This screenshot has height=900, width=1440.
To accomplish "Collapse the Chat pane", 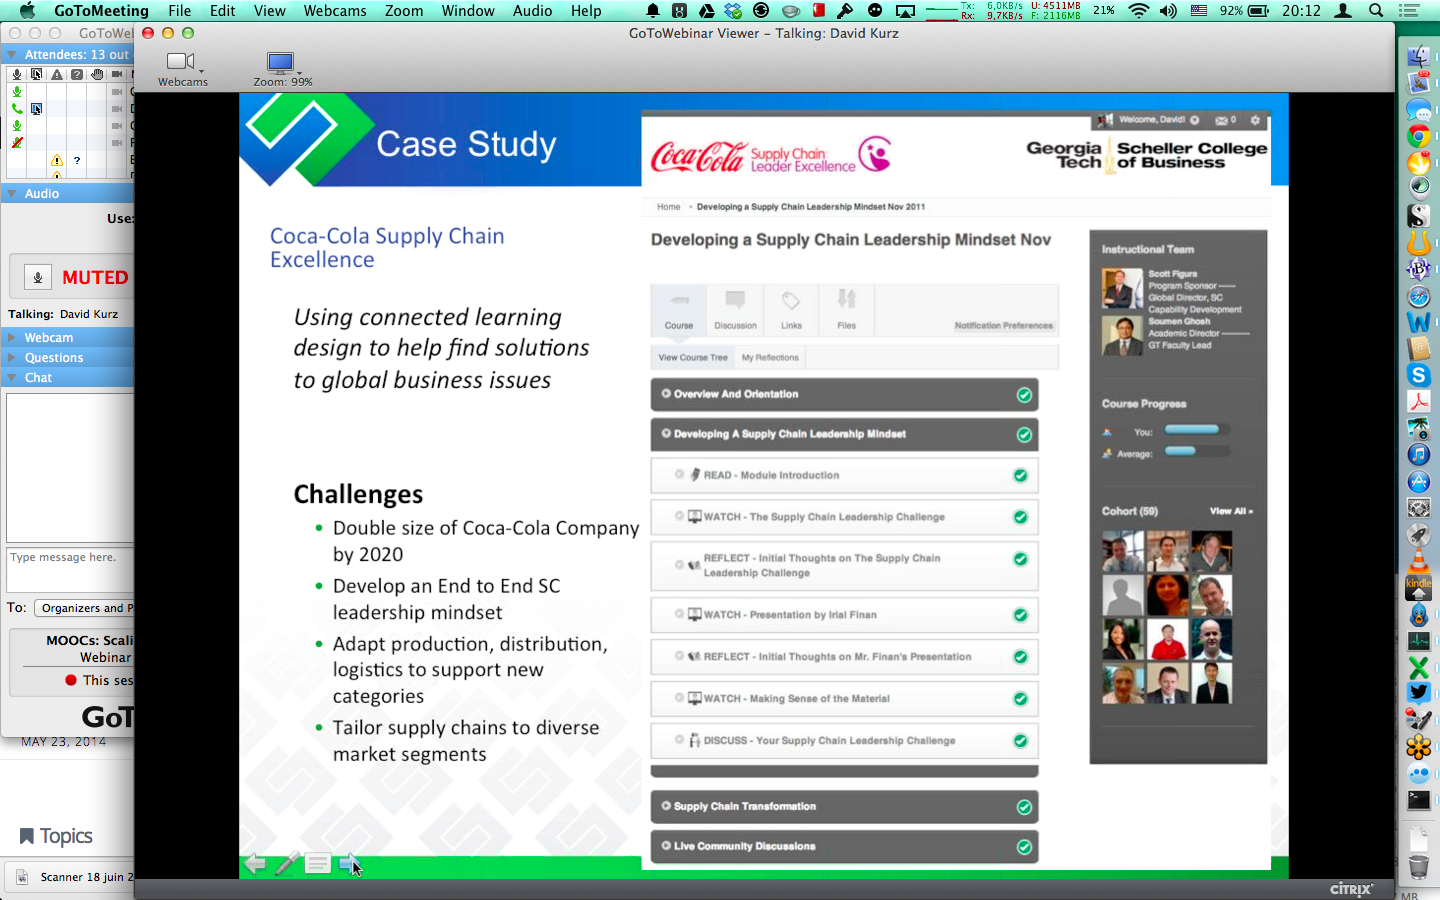I will coord(12,377).
